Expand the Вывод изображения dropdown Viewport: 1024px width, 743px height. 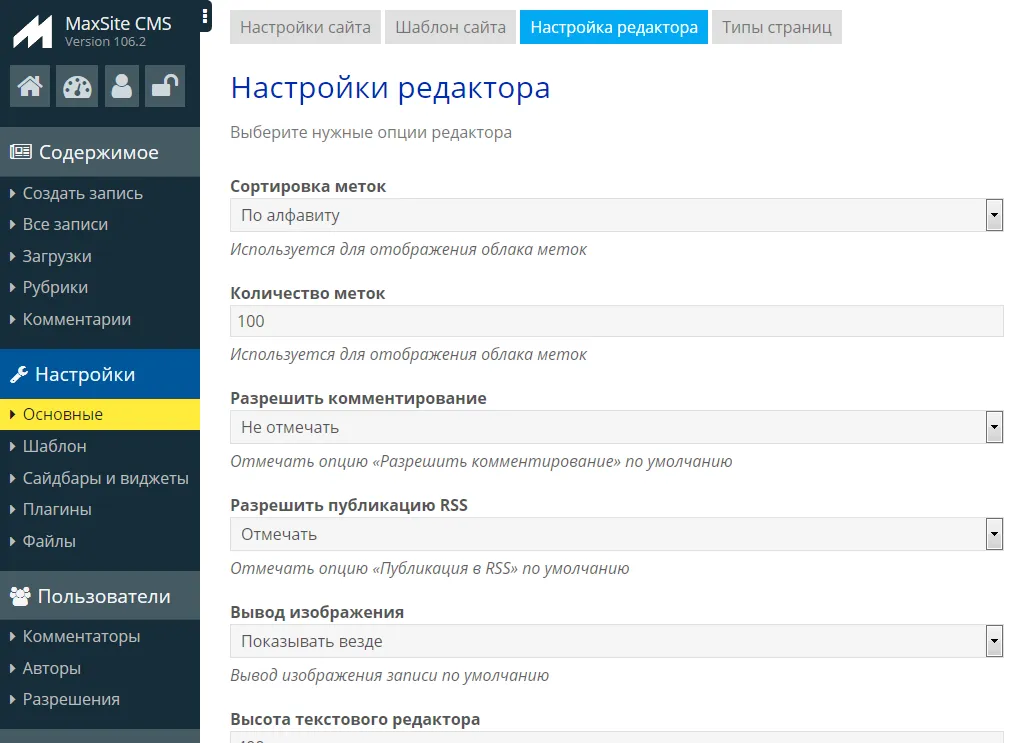616,641
